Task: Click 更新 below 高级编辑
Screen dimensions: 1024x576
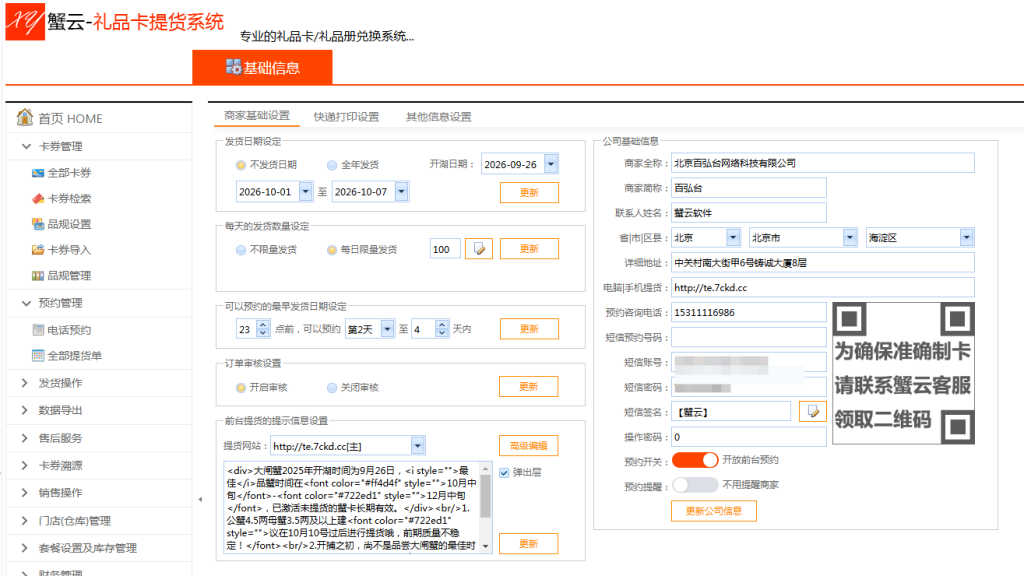Action: point(528,543)
